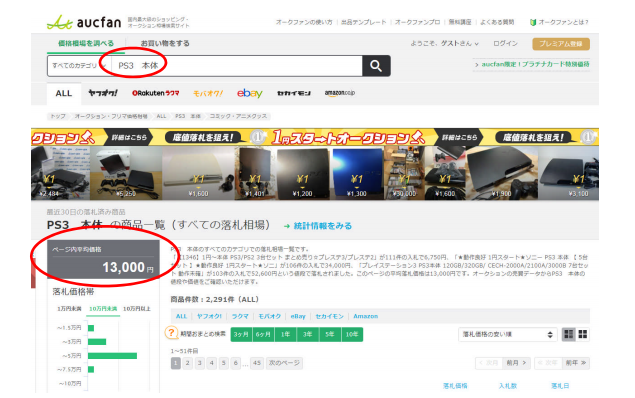Open the auction thumbnail priced ¥1,401

click(x=255, y=173)
